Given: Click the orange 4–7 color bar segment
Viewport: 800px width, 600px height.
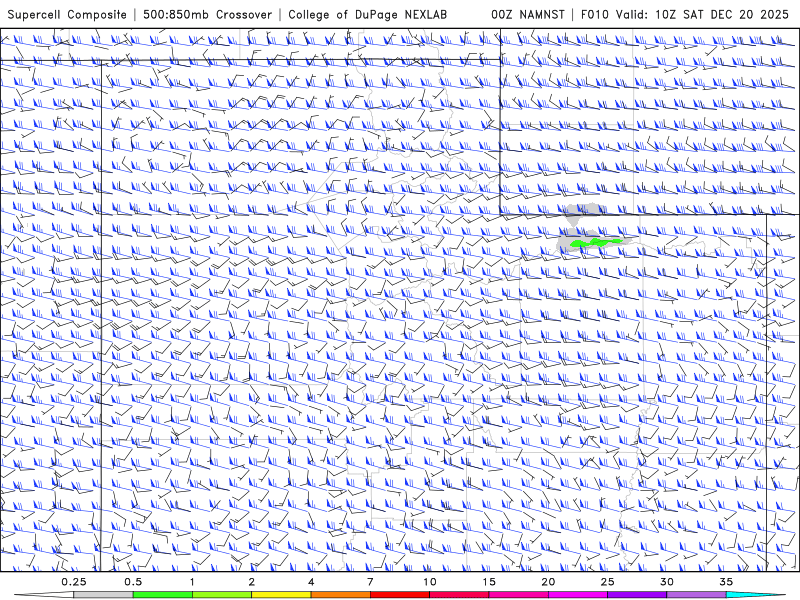Looking at the screenshot, I should tap(341, 595).
